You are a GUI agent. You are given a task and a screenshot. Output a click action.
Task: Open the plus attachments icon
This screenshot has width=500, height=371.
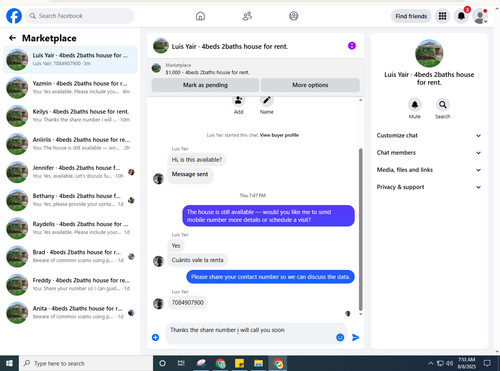coord(155,337)
